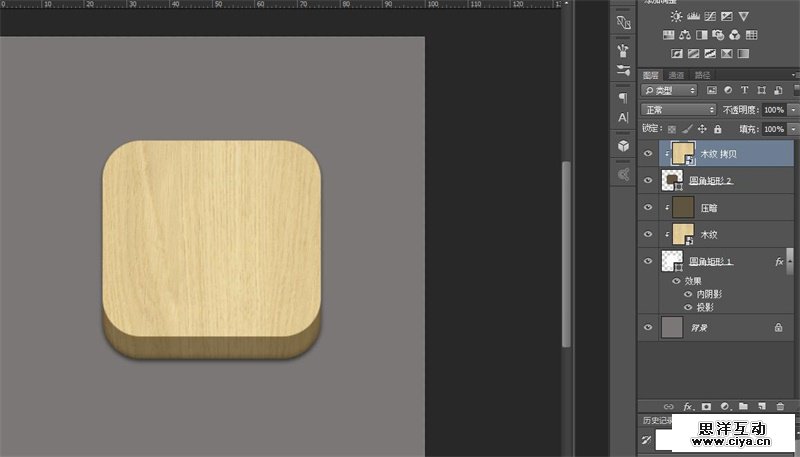Delete layer with trash icon

pos(780,407)
